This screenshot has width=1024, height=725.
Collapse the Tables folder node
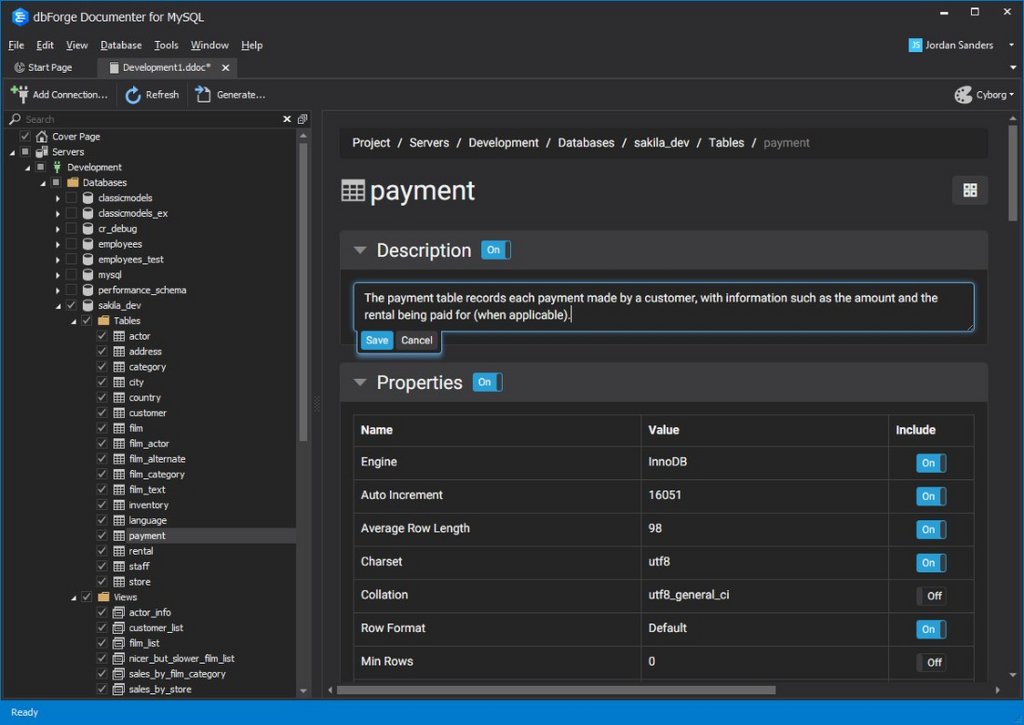pos(73,321)
